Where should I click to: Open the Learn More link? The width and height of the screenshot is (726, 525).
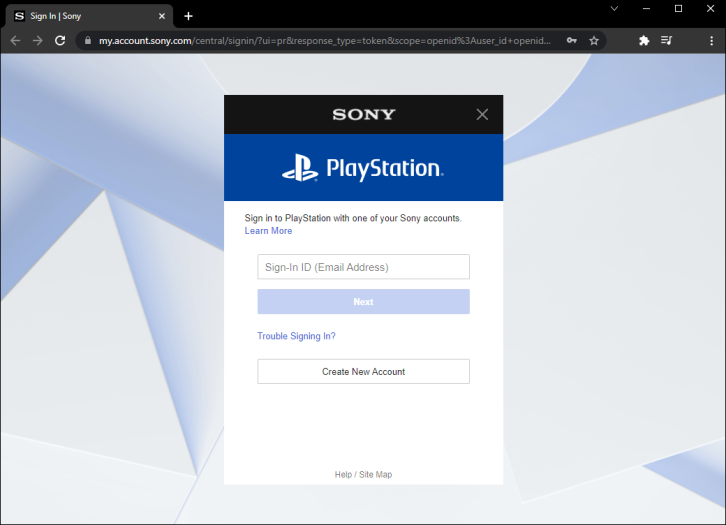pyautogui.click(x=268, y=231)
